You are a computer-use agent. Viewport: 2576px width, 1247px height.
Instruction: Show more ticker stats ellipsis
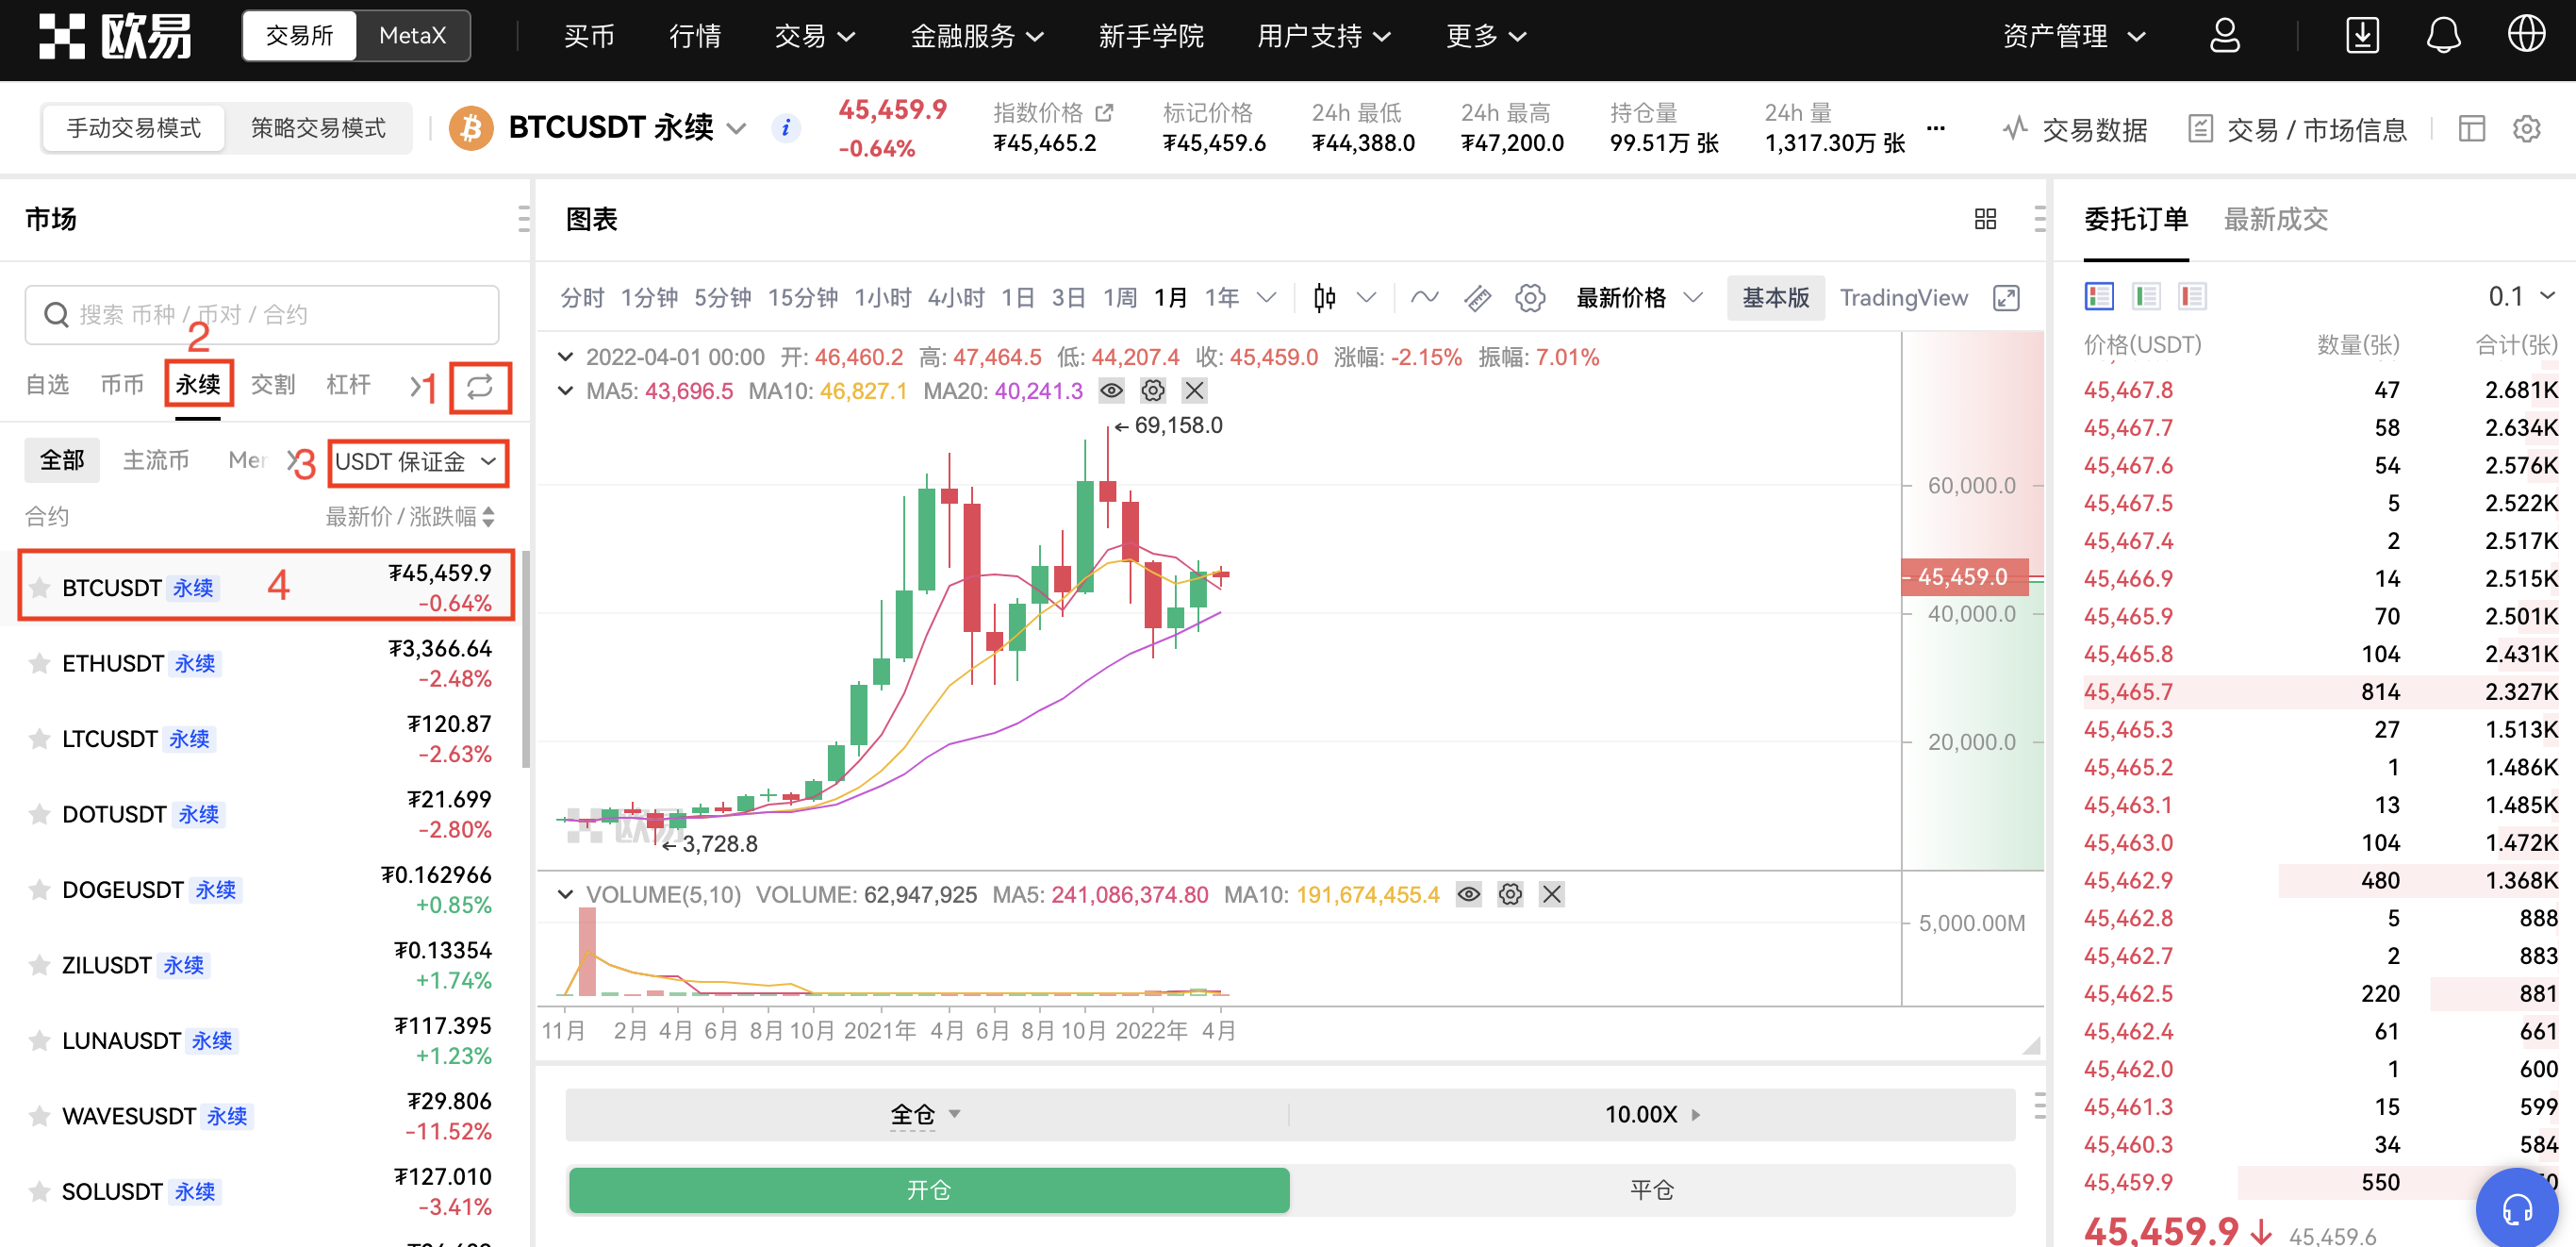pos(1936,128)
